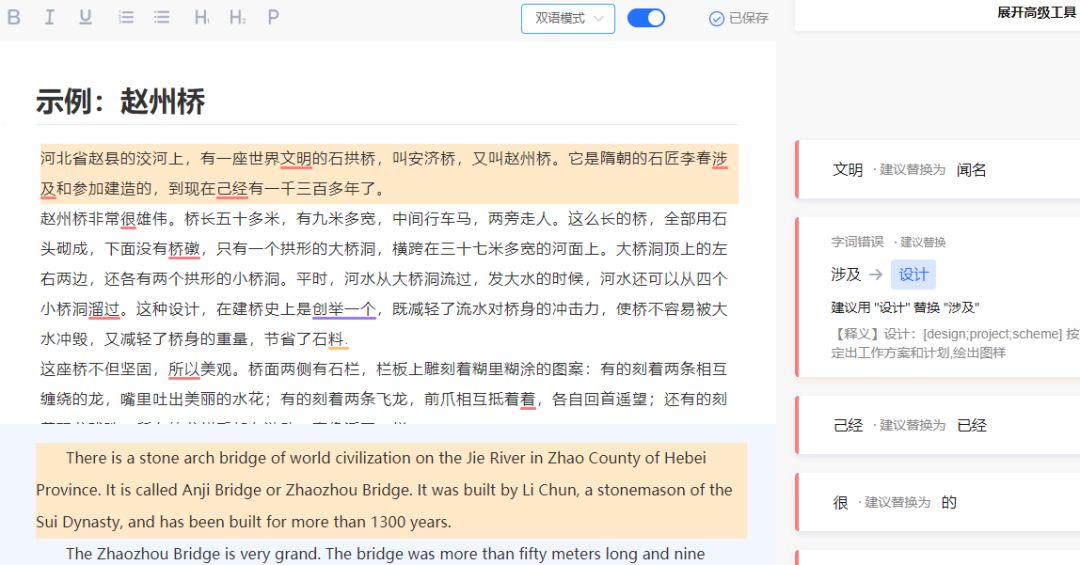Image resolution: width=1080 pixels, height=565 pixels.
Task: Open the 己经 → 已经 suggestion card
Action: pyautogui.click(x=937, y=425)
